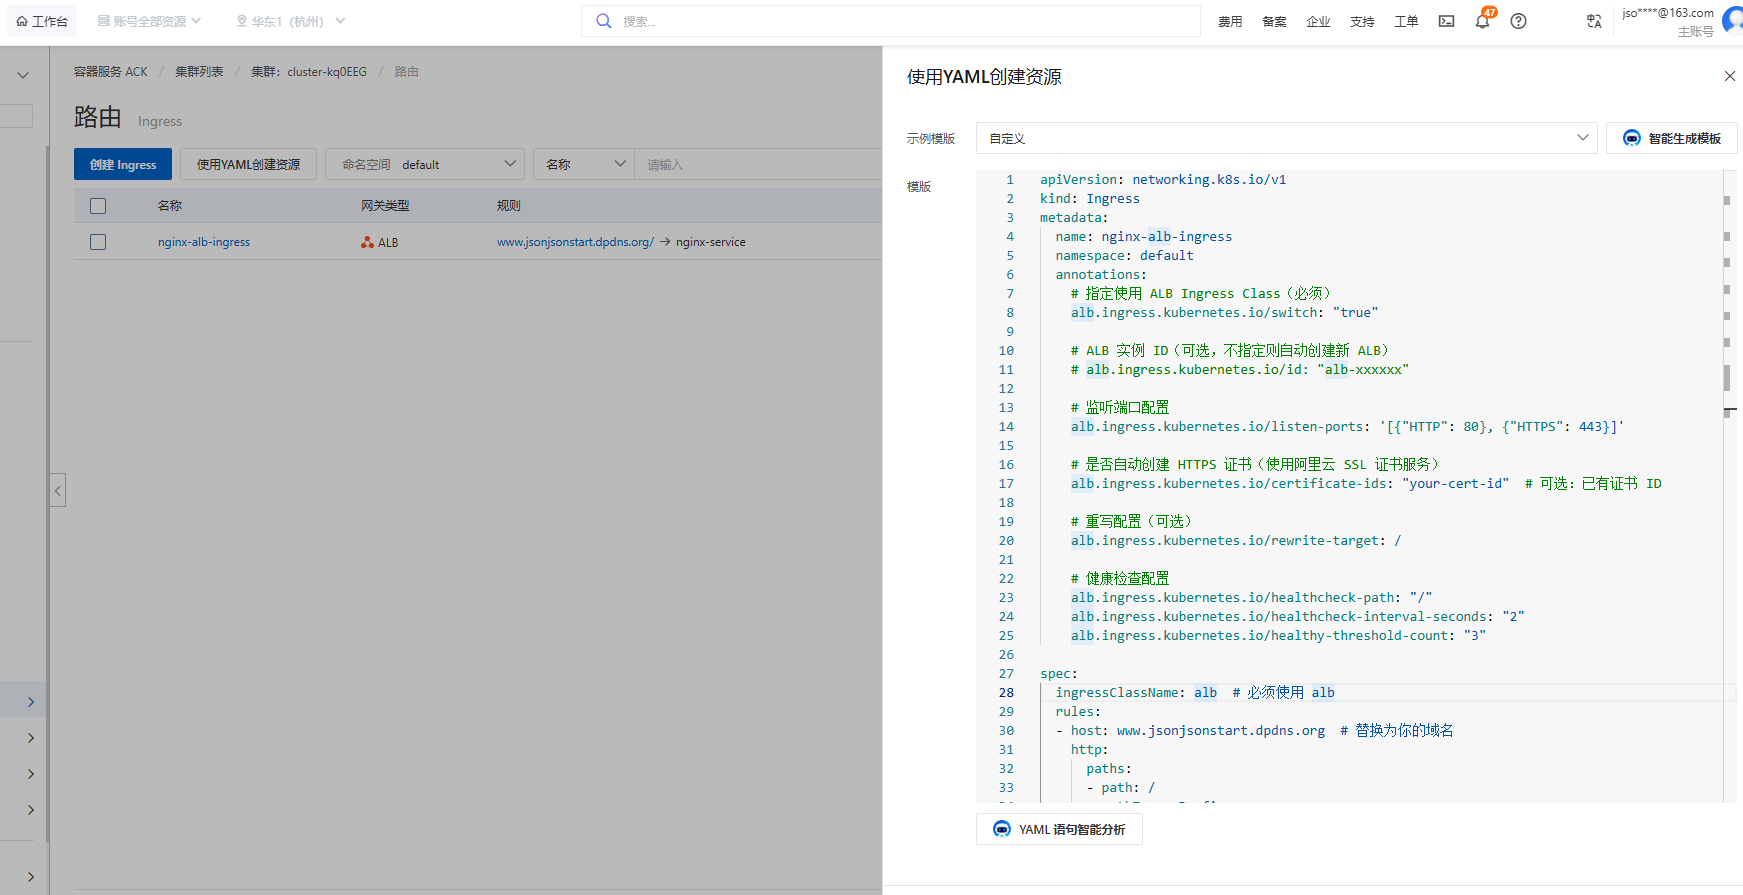Click the search magnifier icon
Screen dimensions: 1743x895
pos(603,21)
